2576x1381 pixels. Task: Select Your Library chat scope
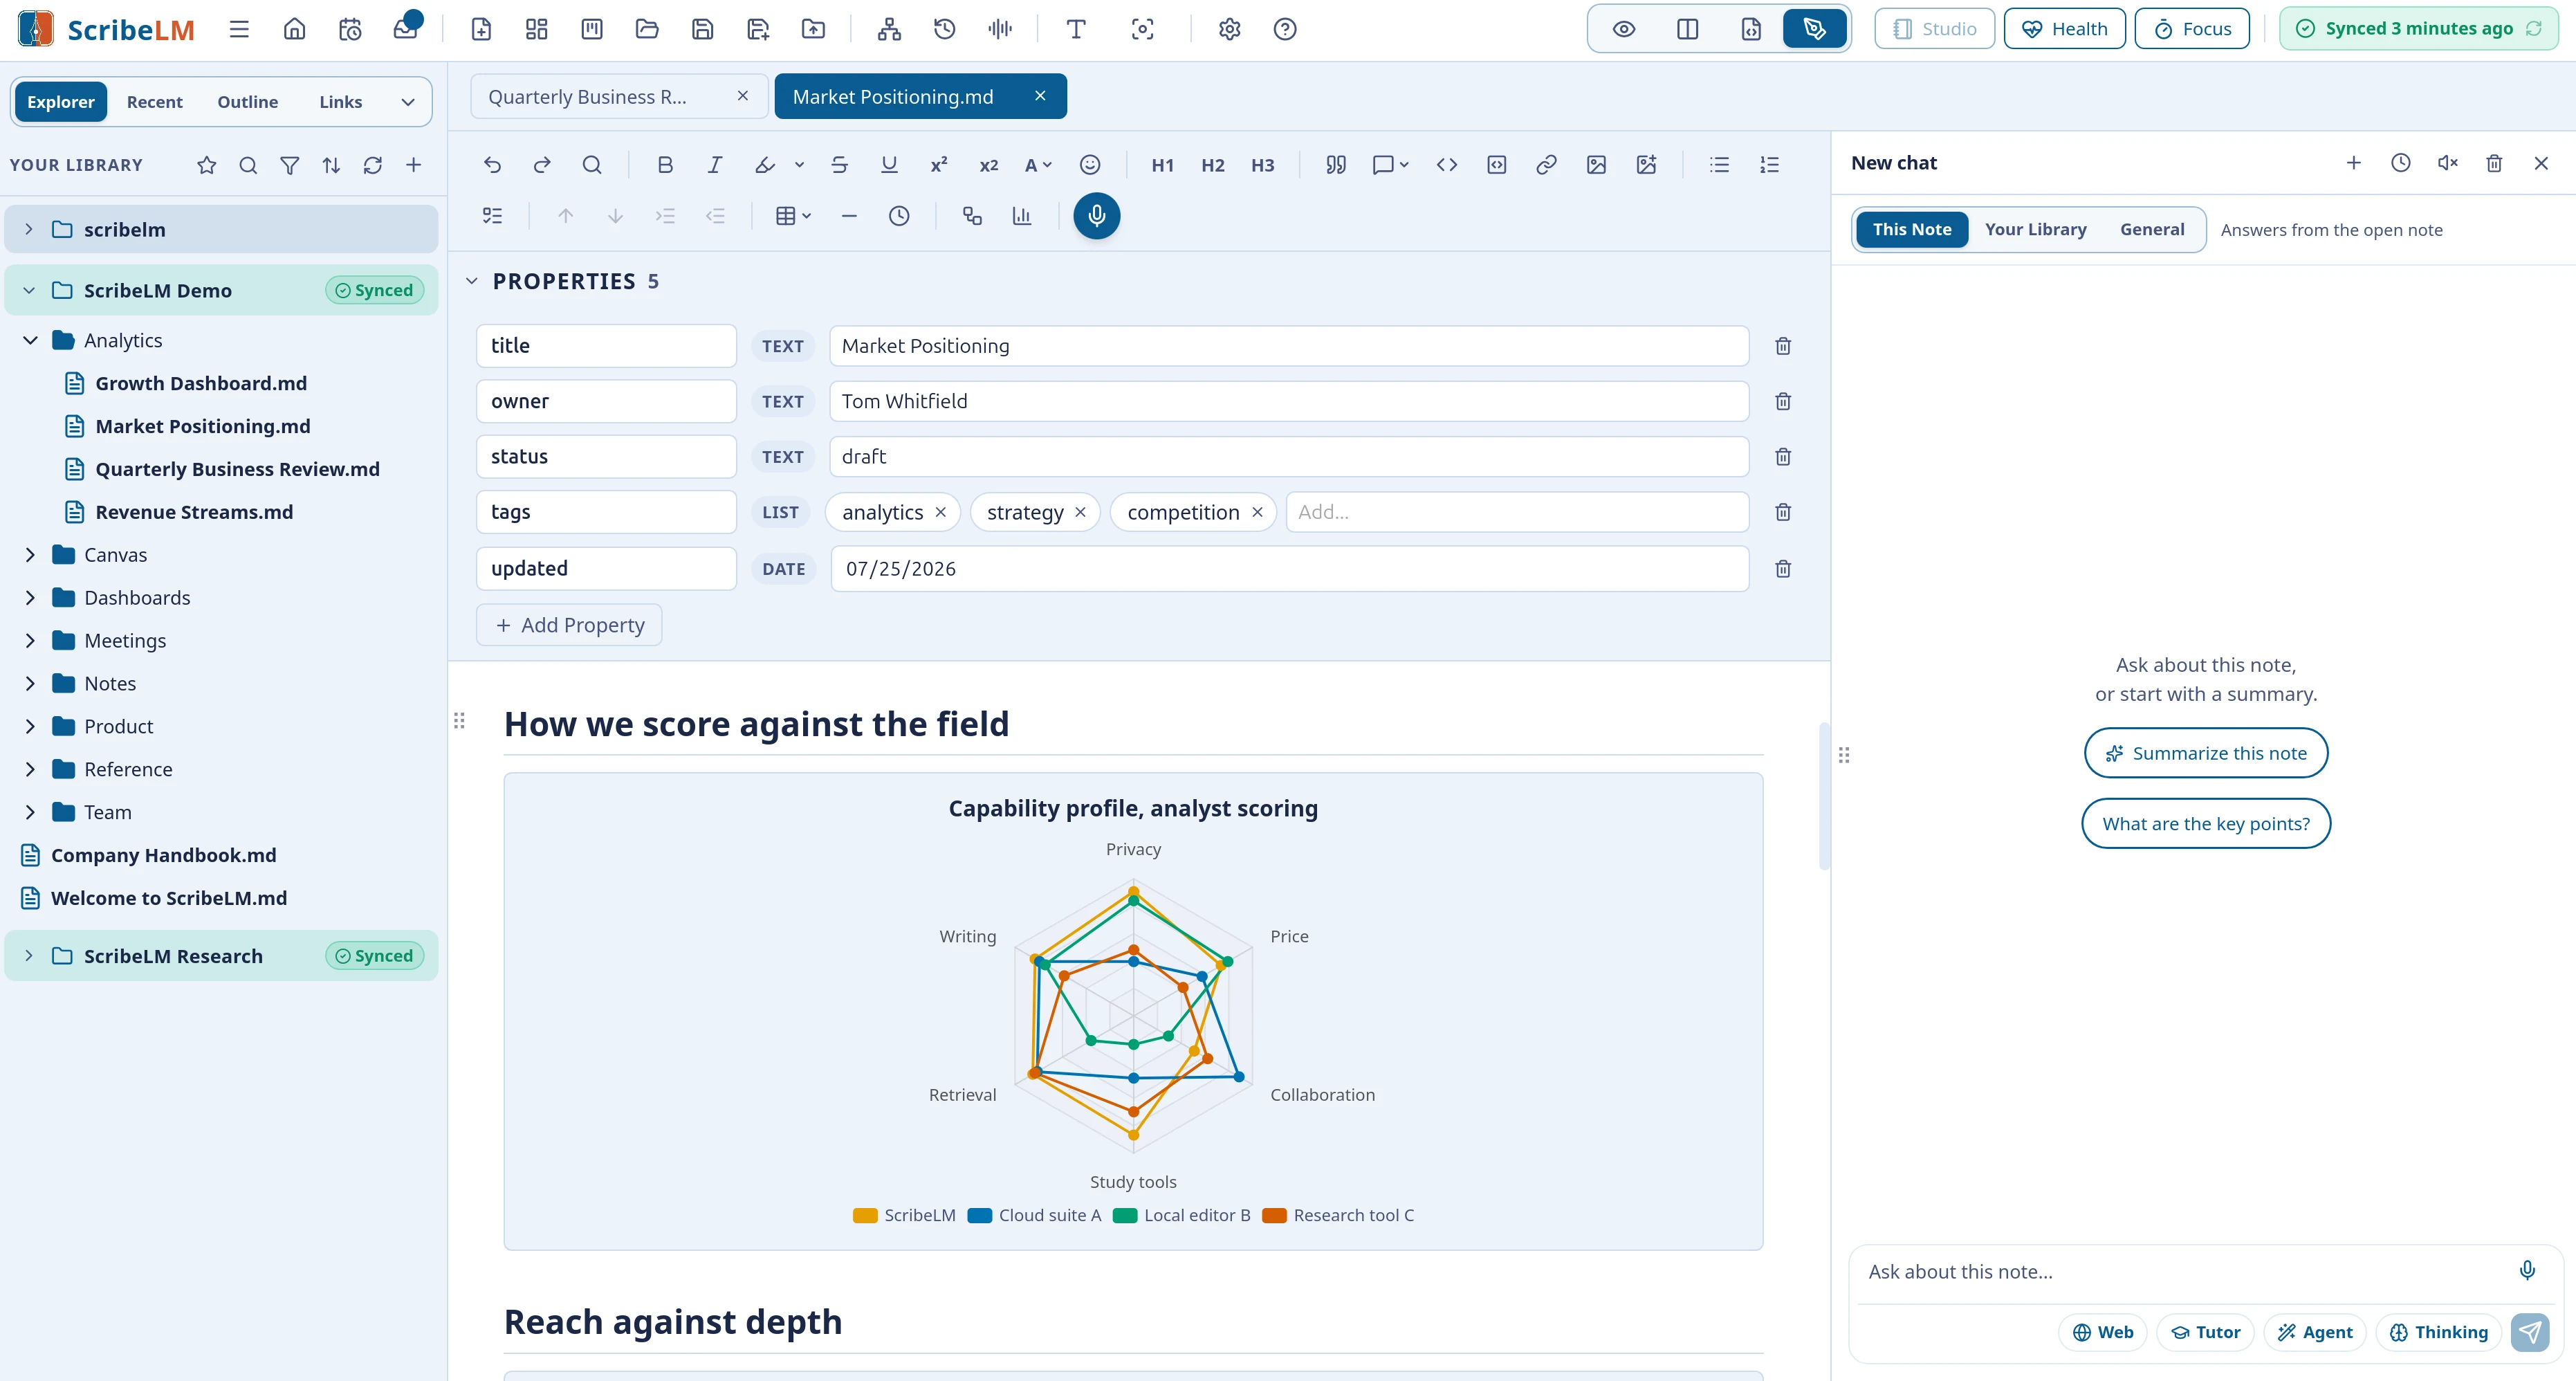(x=2035, y=229)
